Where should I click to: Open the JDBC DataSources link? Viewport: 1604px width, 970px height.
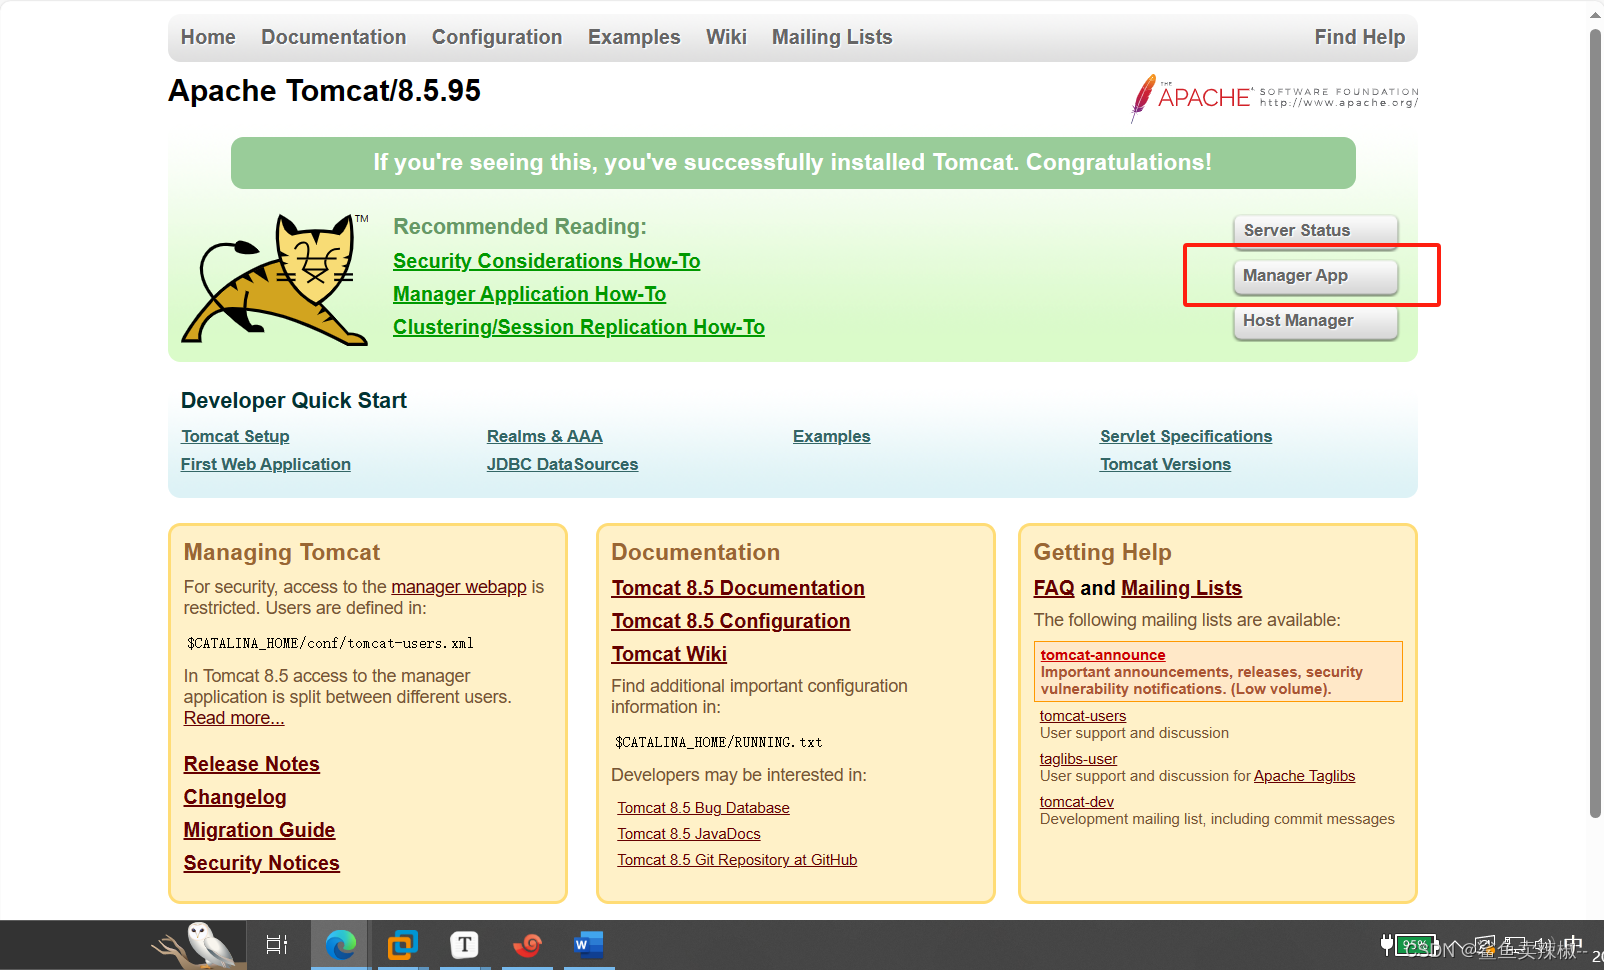(x=562, y=464)
